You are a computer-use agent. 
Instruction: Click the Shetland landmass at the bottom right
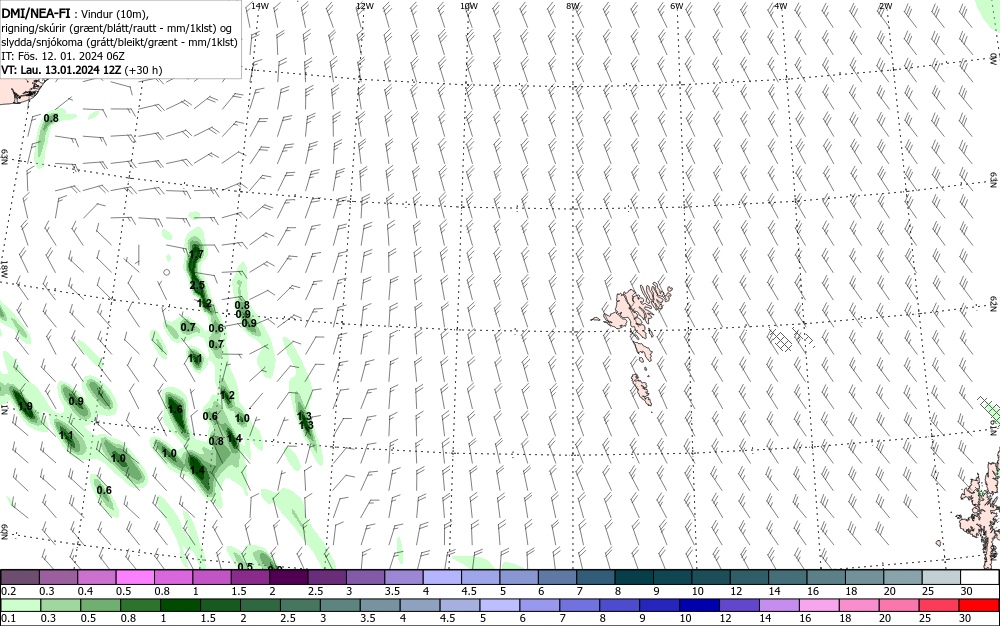point(982,516)
